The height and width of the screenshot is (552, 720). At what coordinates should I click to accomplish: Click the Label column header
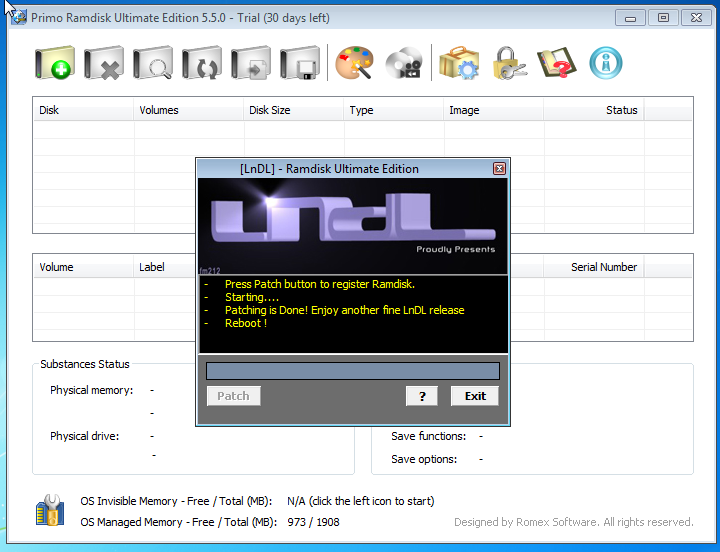(165, 267)
